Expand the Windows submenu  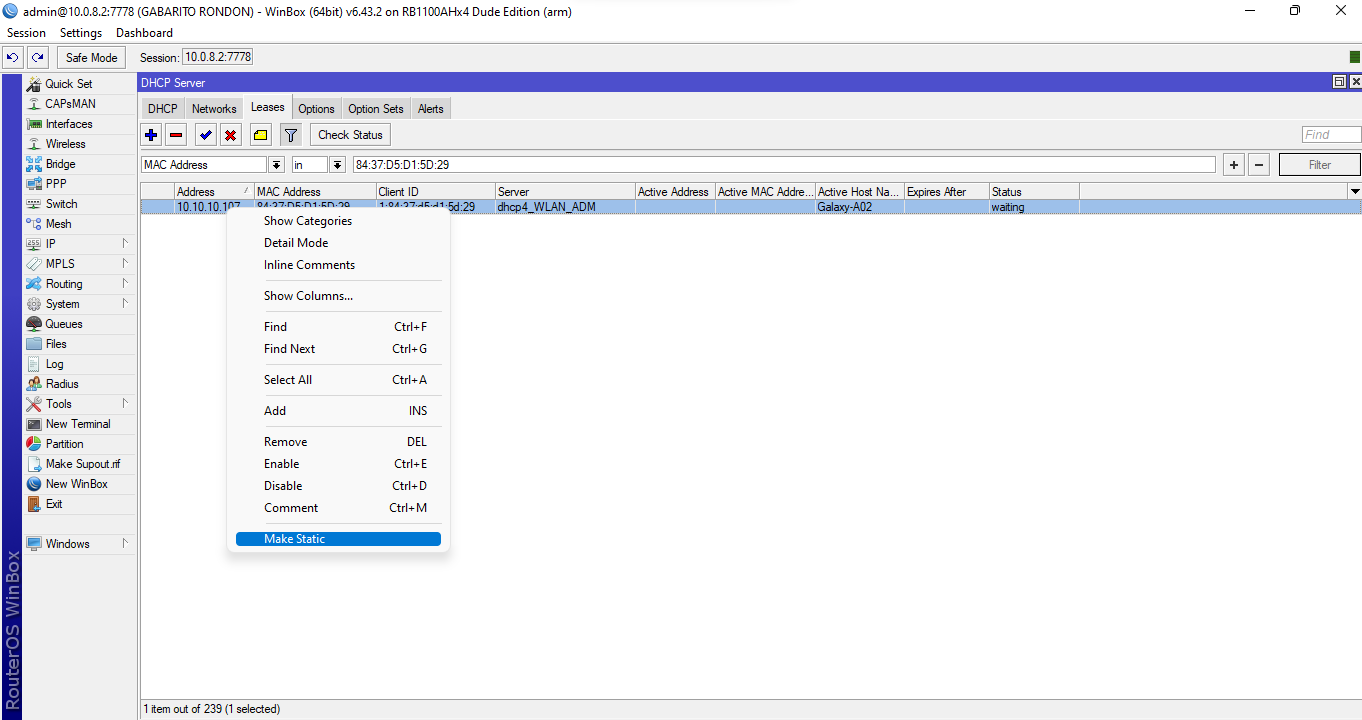(80, 544)
